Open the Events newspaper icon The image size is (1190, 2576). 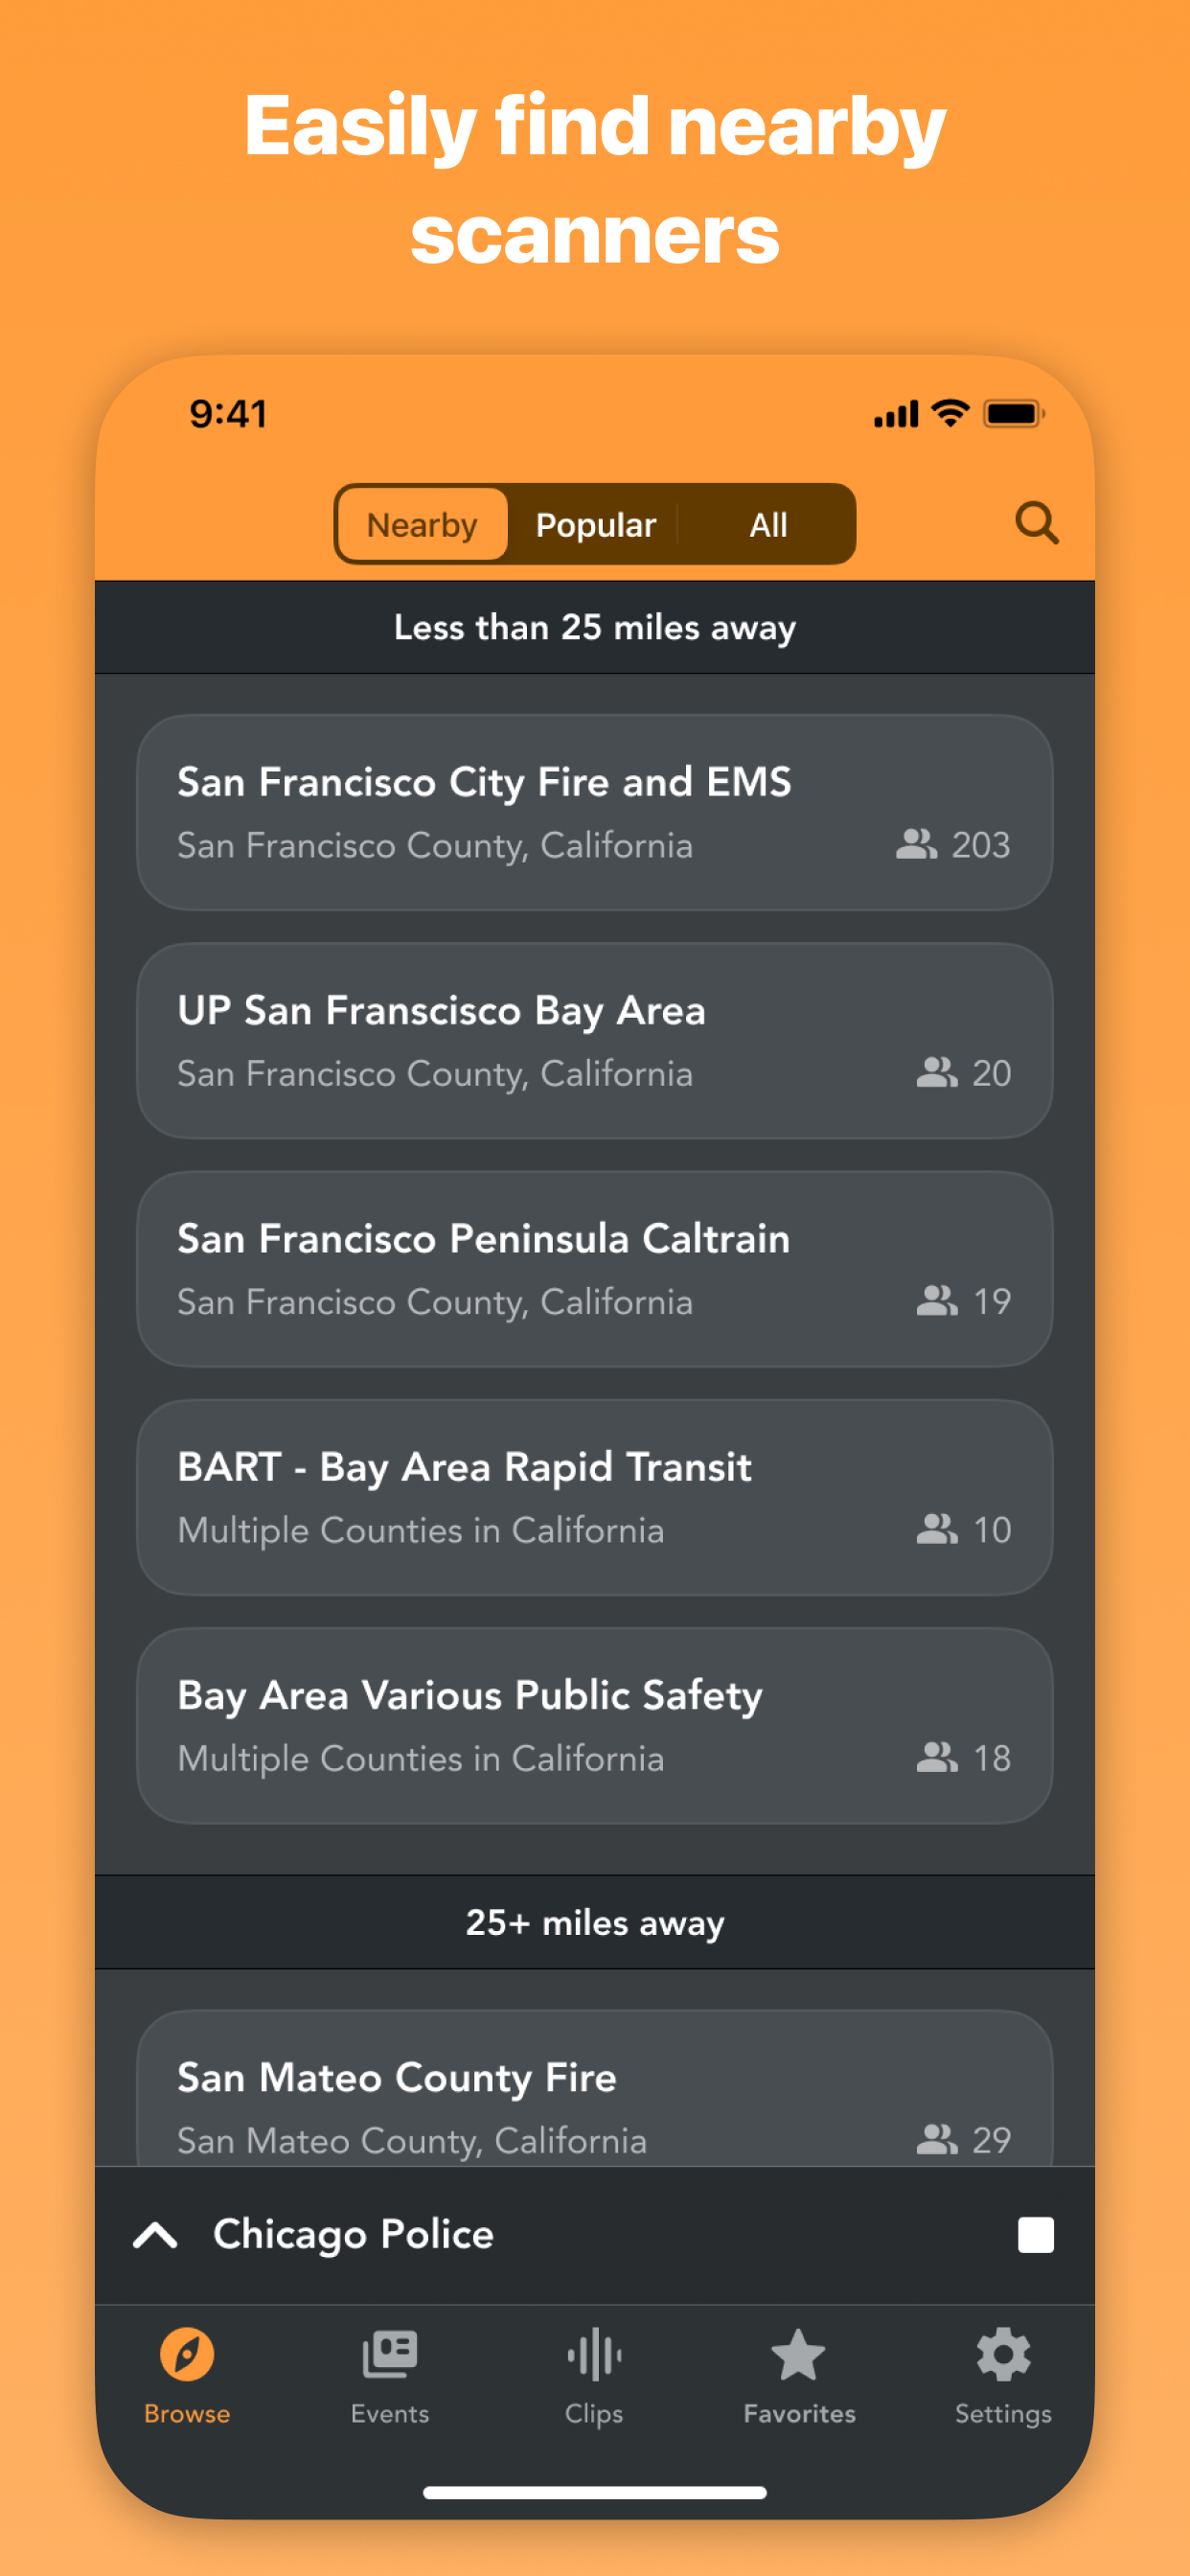pos(390,2355)
